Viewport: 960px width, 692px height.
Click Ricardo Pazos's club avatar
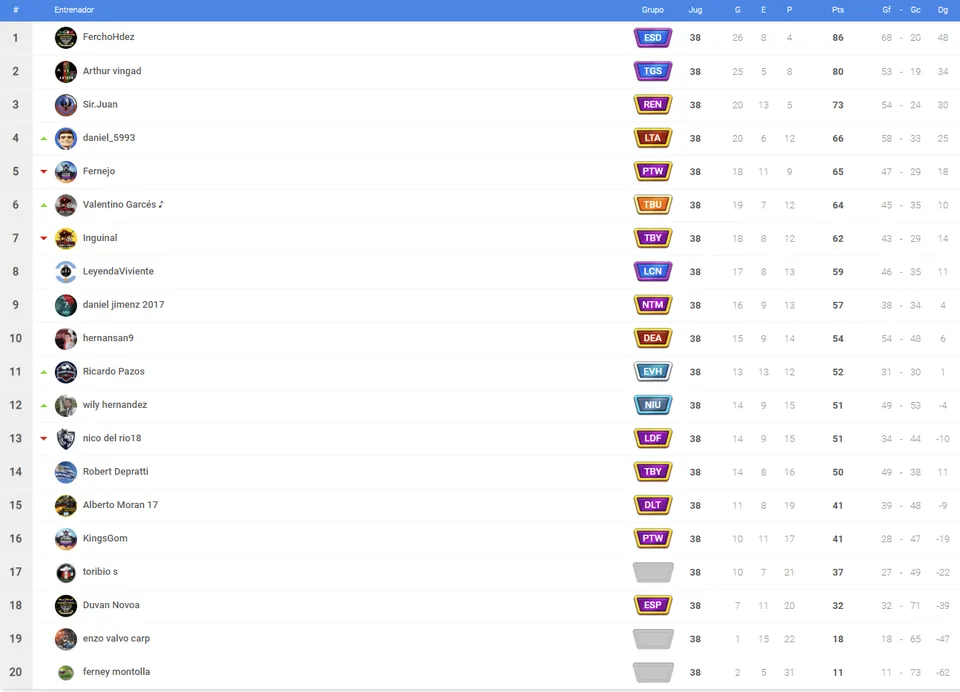pyautogui.click(x=66, y=372)
